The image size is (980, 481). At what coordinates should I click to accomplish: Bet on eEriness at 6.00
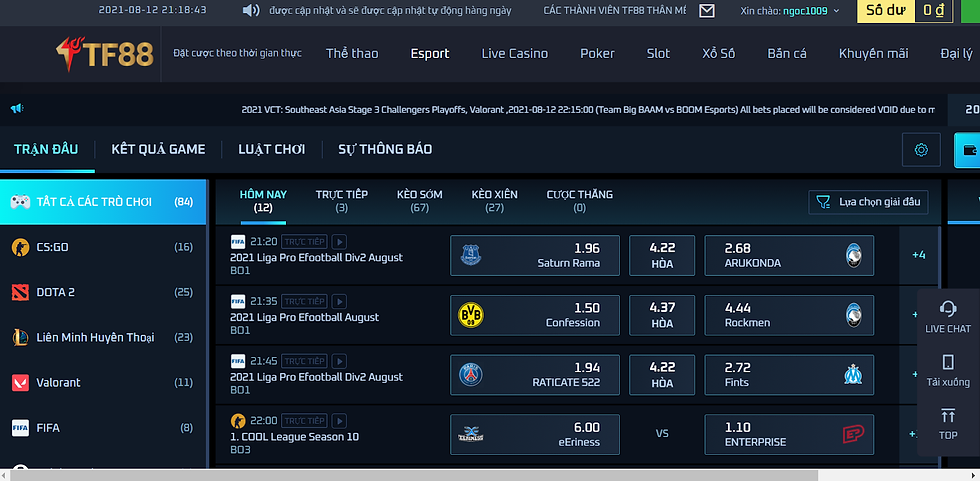tap(535, 435)
